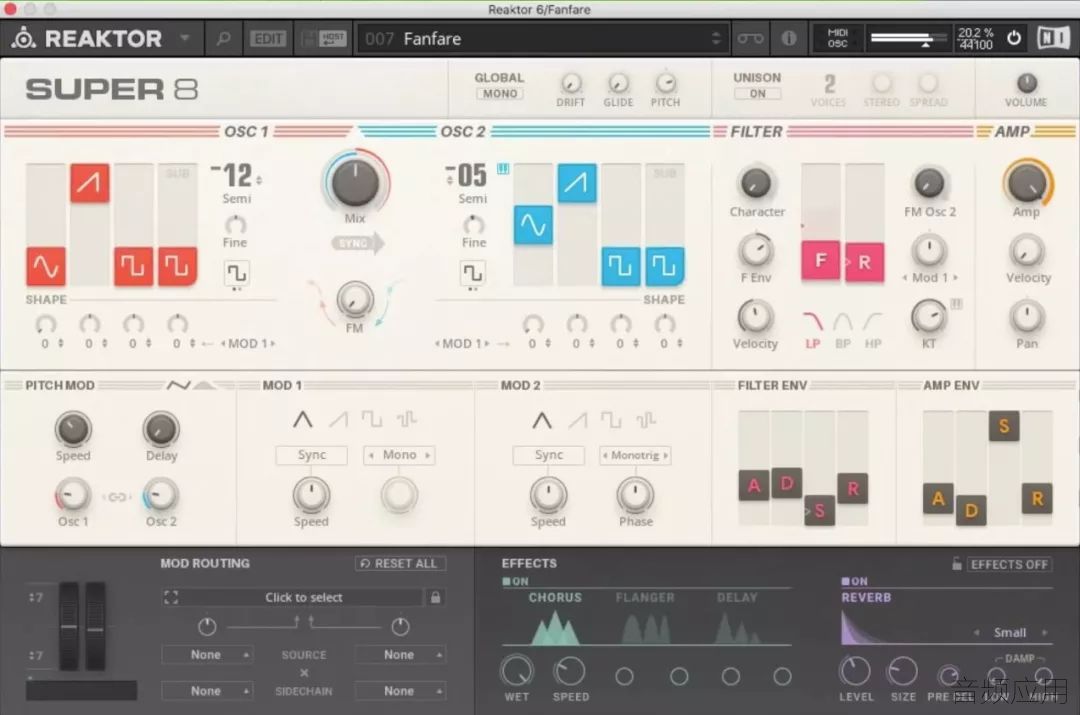The image size is (1080, 715).
Task: Change the Mod 2 Monotrig mode selector
Action: (636, 455)
